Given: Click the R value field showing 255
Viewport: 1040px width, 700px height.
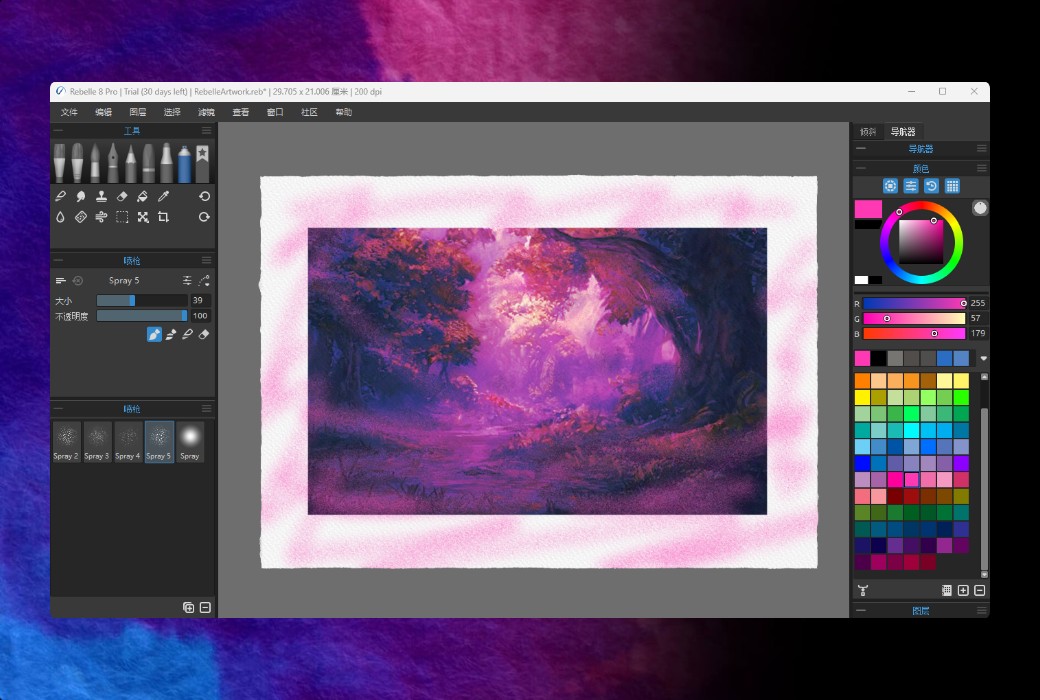Looking at the screenshot, I should [978, 303].
